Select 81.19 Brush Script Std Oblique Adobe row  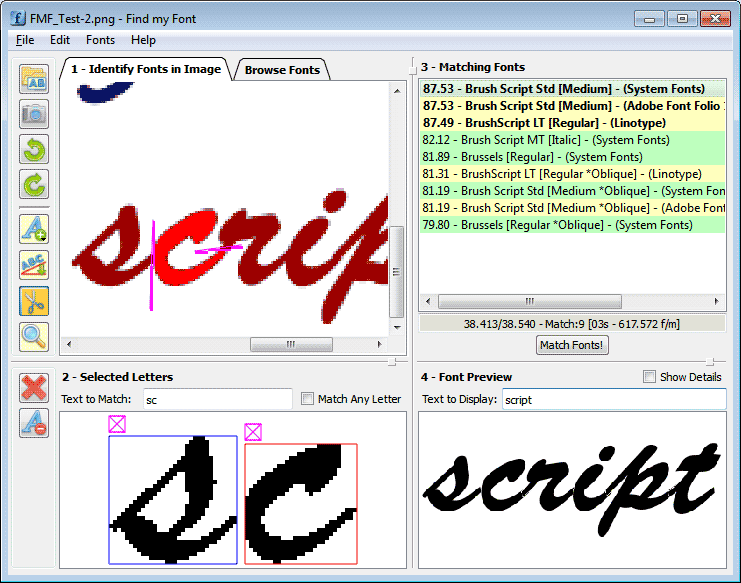(572, 208)
